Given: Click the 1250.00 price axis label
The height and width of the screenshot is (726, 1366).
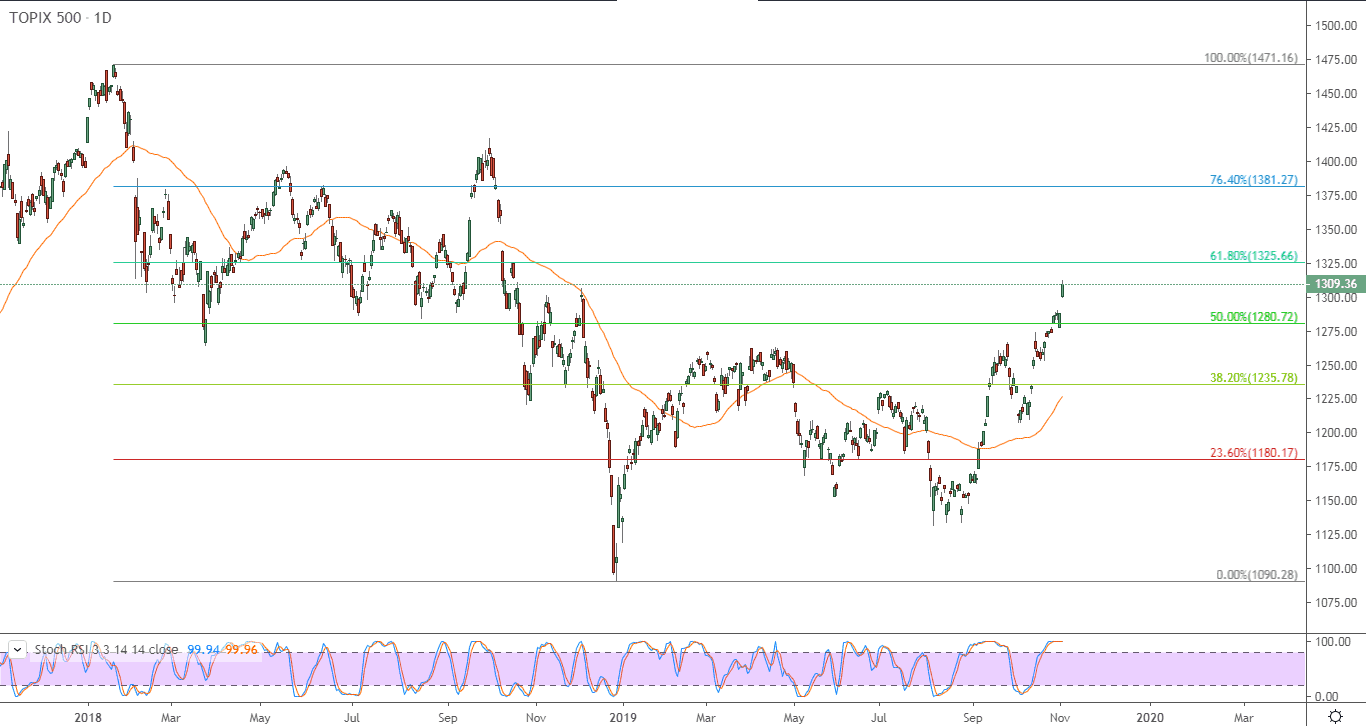Looking at the screenshot, I should [1337, 365].
